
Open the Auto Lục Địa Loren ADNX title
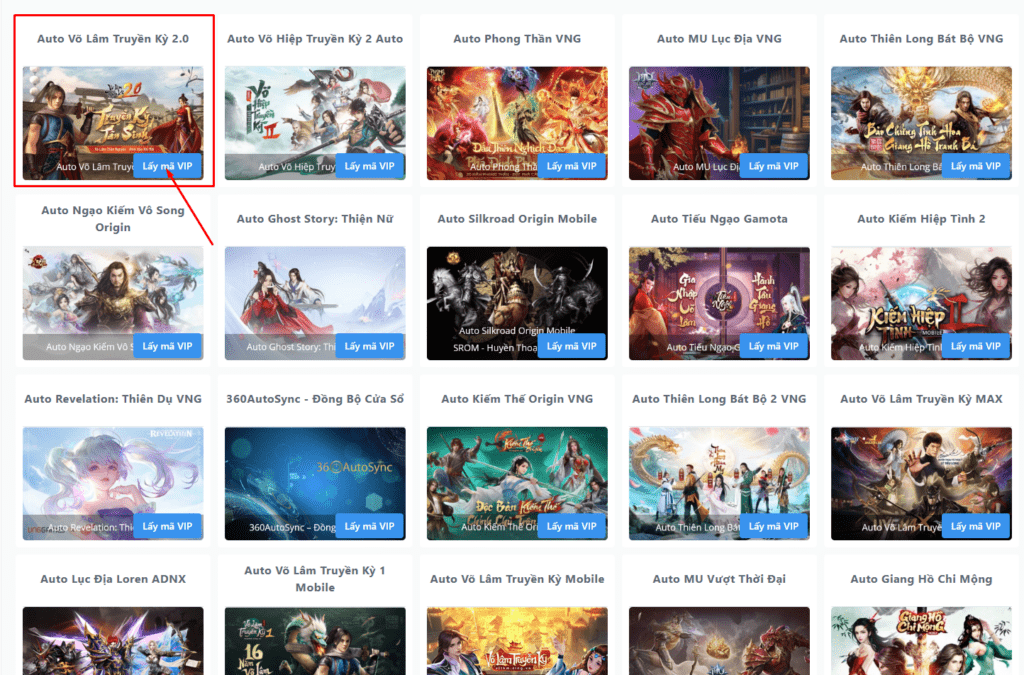click(x=113, y=579)
